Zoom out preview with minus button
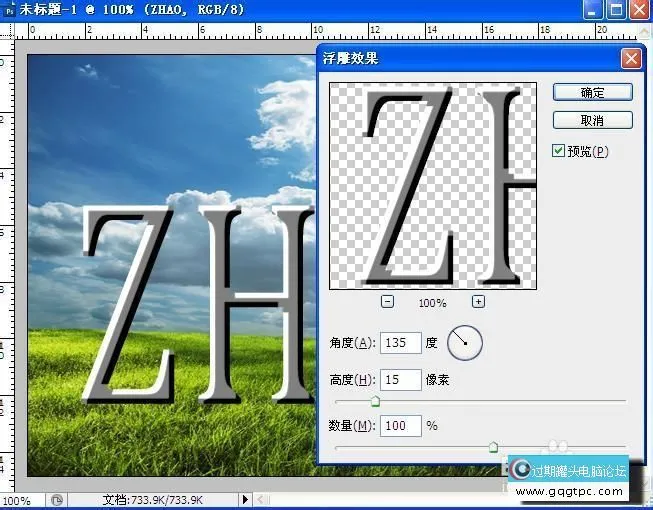653x510 pixels. click(387, 301)
